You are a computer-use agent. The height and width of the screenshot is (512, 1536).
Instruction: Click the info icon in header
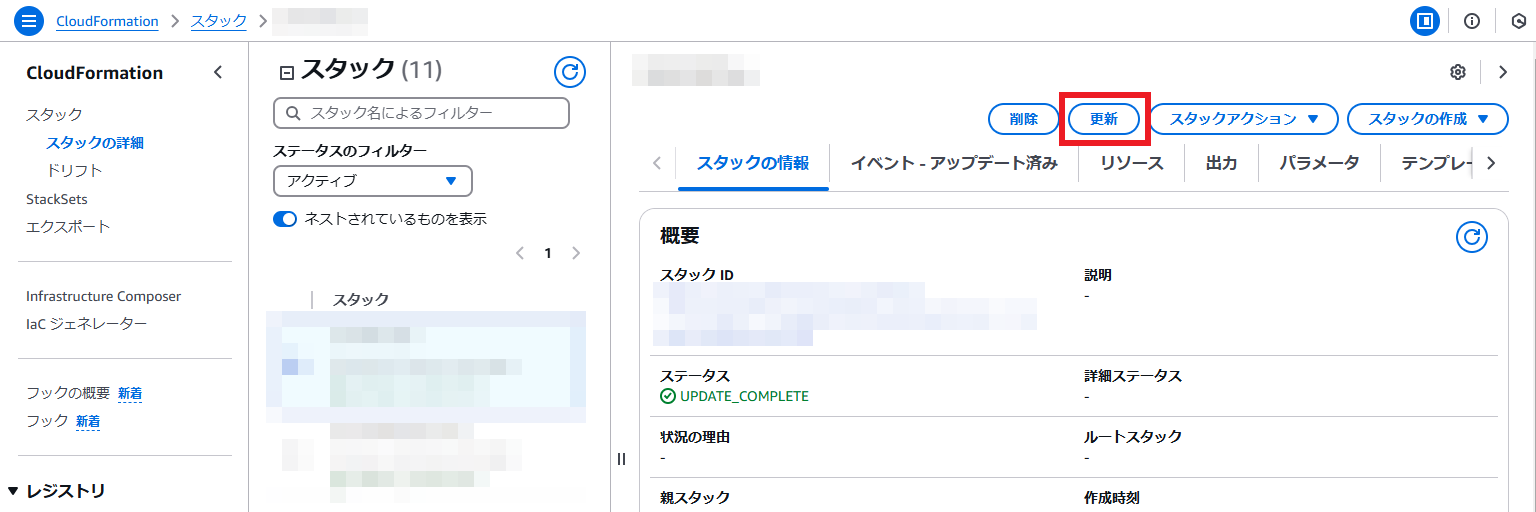tap(1471, 21)
